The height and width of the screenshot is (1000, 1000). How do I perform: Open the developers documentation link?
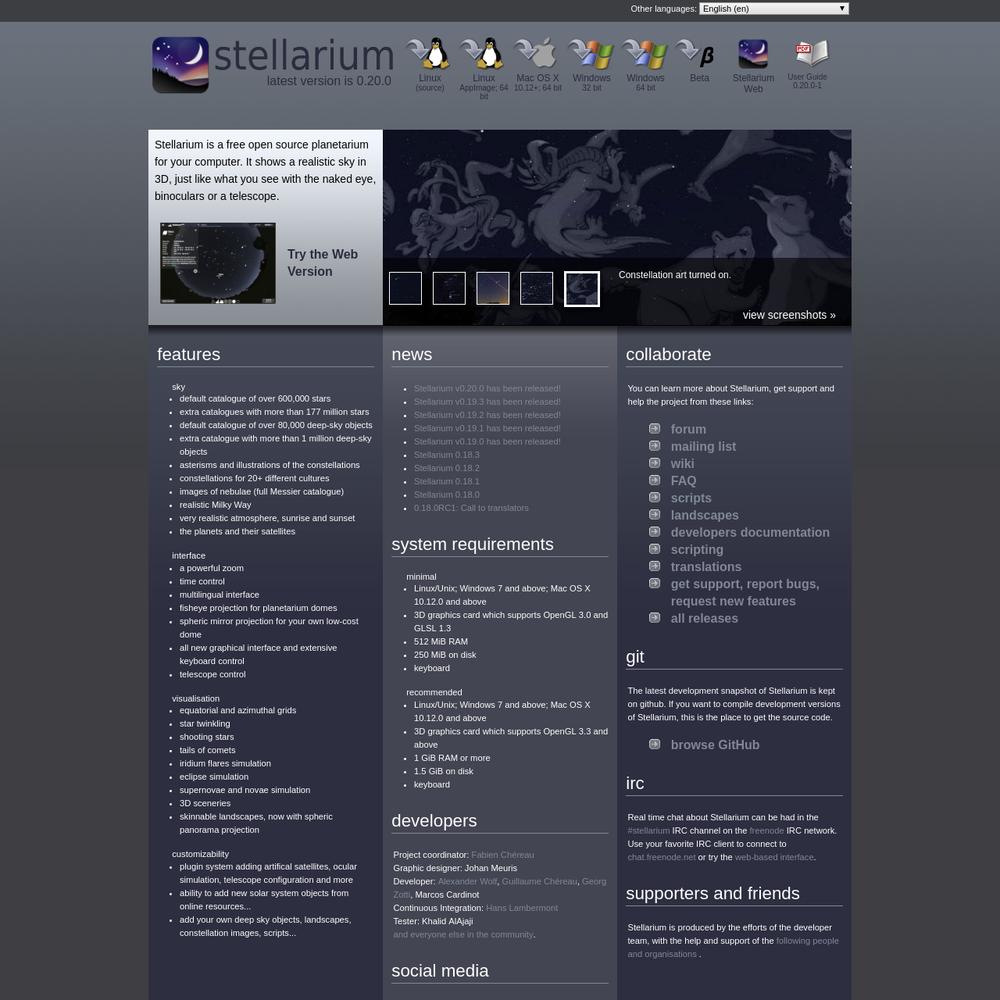pos(750,533)
